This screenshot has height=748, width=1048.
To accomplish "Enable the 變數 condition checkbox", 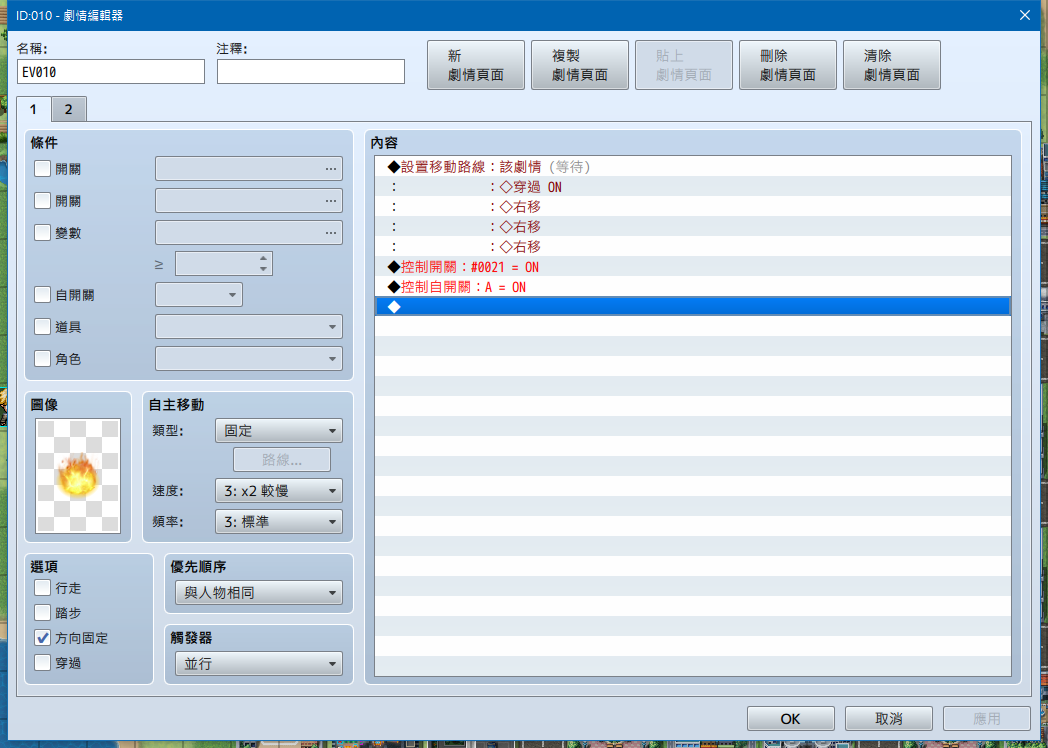I will coord(42,233).
